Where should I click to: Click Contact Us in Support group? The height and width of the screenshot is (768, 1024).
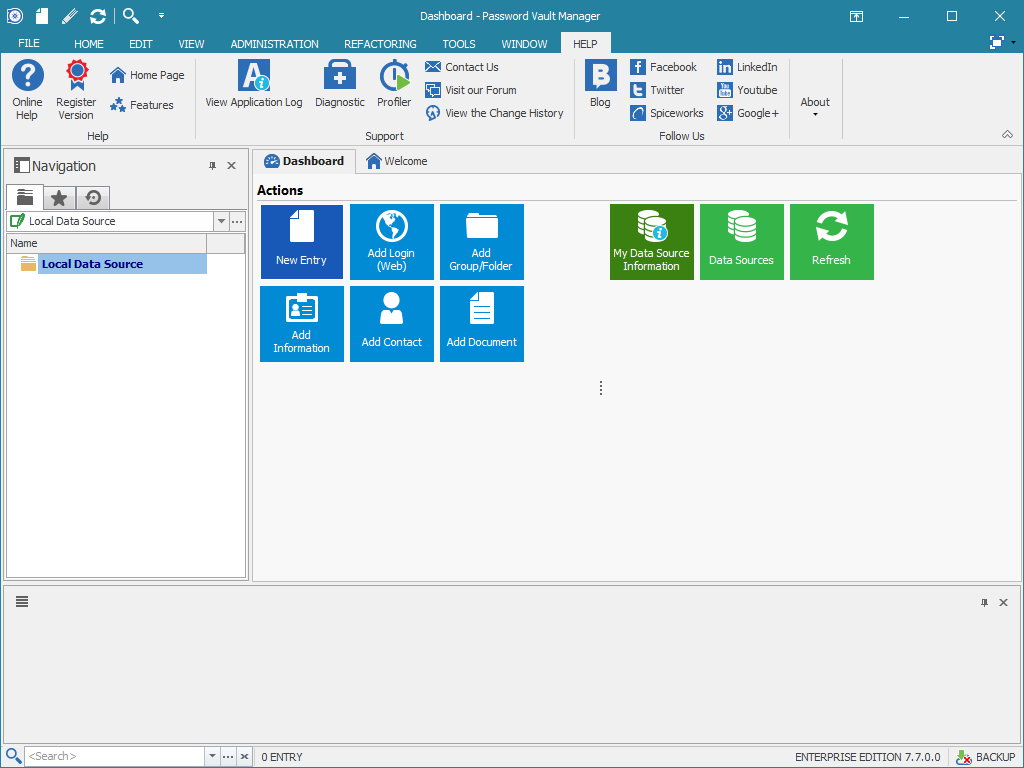[x=461, y=67]
